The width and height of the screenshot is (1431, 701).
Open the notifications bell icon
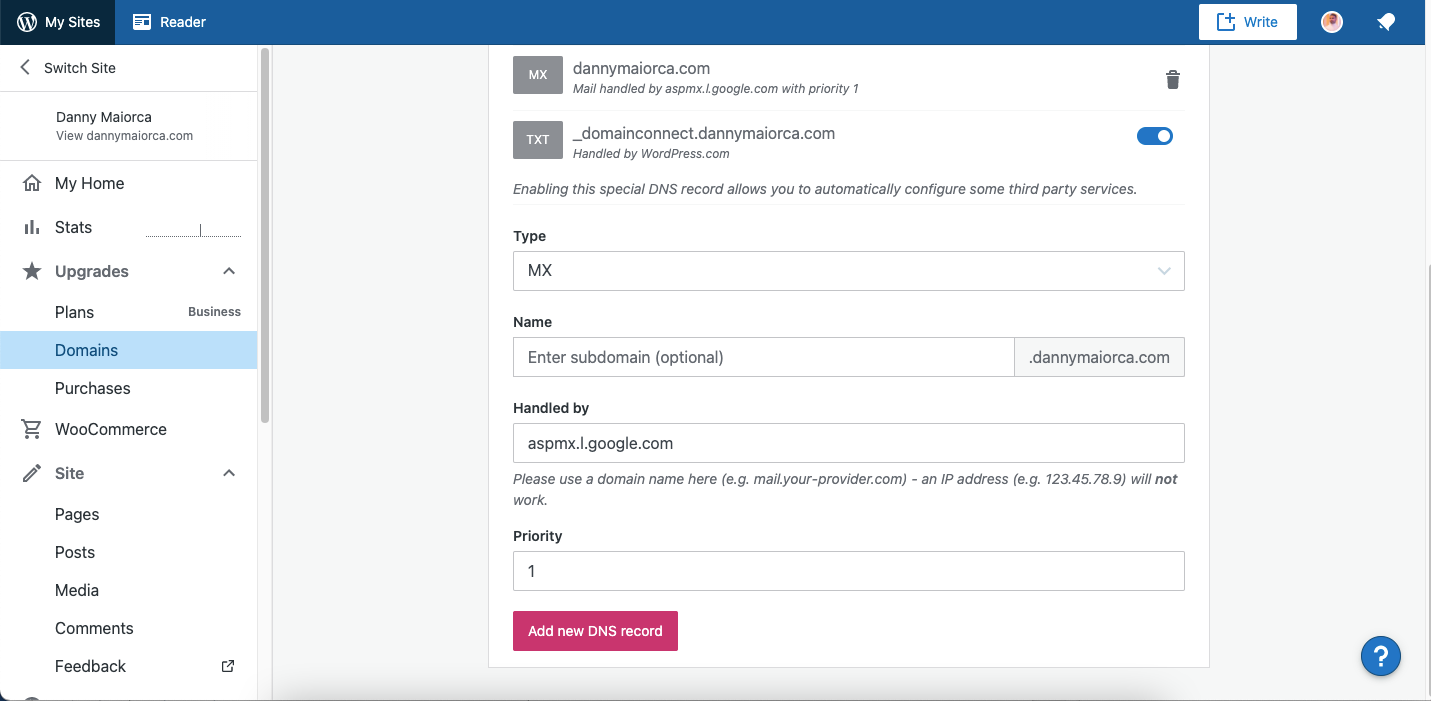(x=1386, y=22)
